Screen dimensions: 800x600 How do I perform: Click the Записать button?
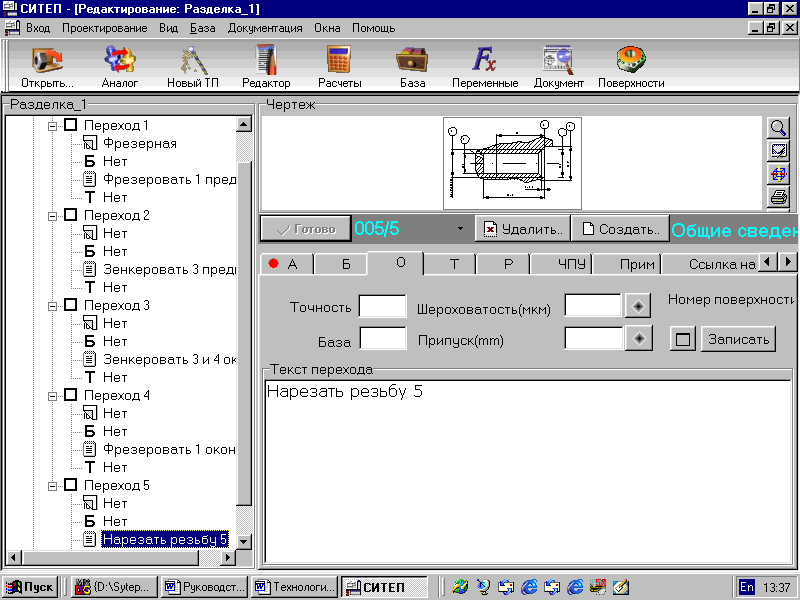[738, 339]
